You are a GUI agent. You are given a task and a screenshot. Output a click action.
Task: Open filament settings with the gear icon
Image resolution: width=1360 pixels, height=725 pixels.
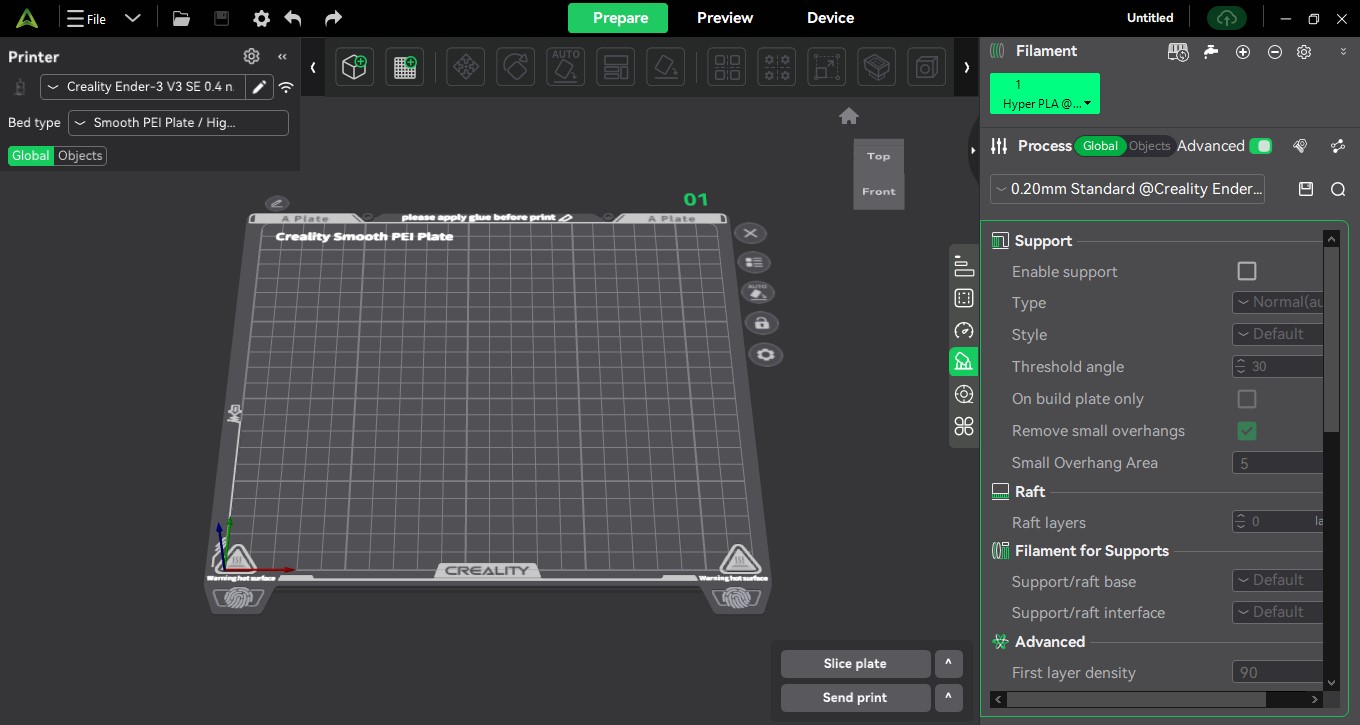tap(1304, 51)
